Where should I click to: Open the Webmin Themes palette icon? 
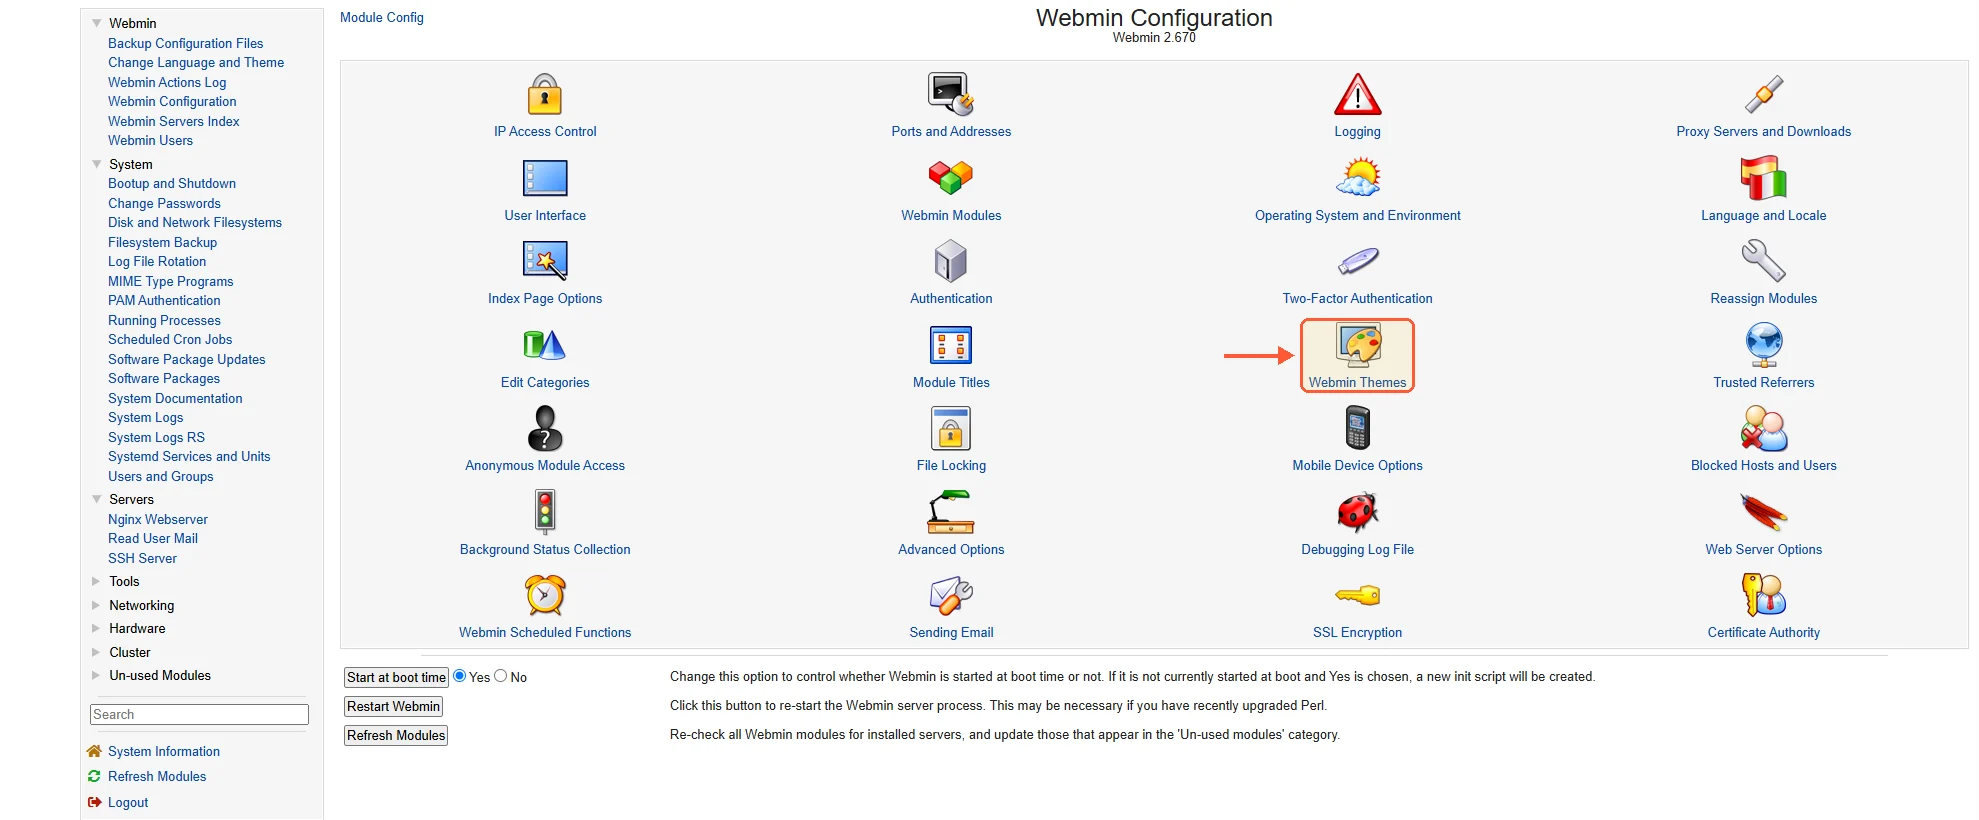pos(1357,345)
